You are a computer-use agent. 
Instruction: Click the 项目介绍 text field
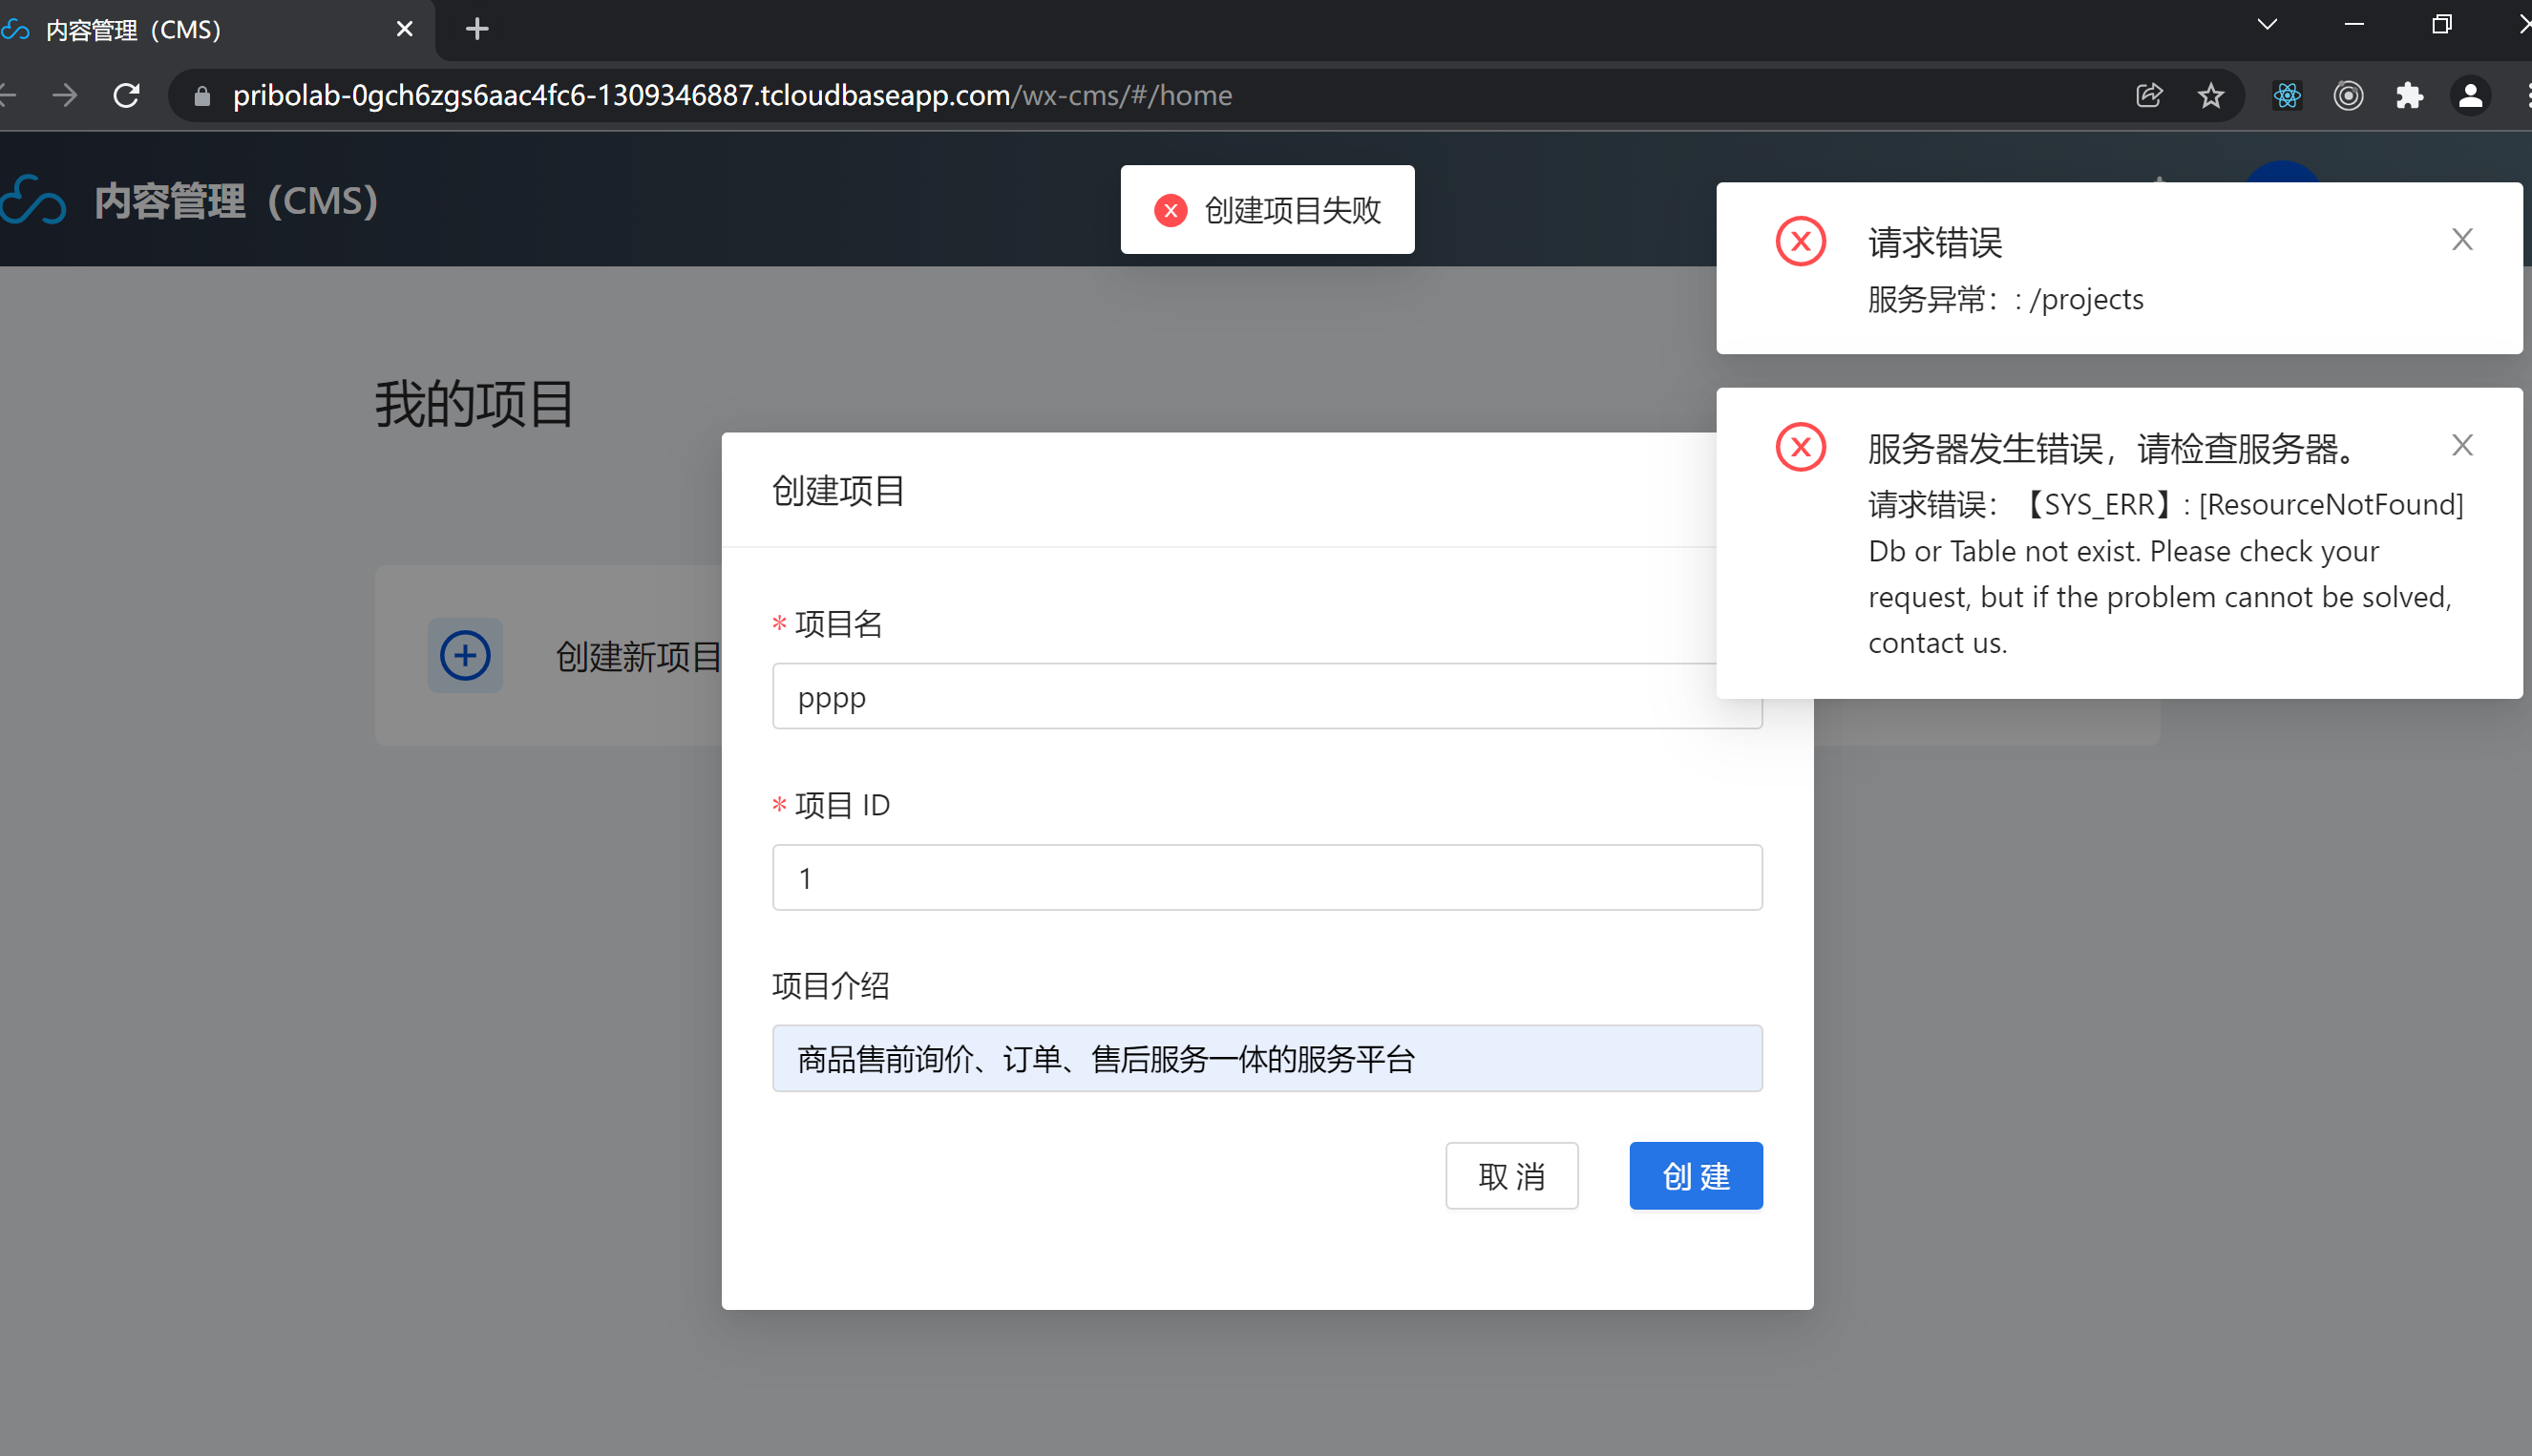coord(1266,1058)
